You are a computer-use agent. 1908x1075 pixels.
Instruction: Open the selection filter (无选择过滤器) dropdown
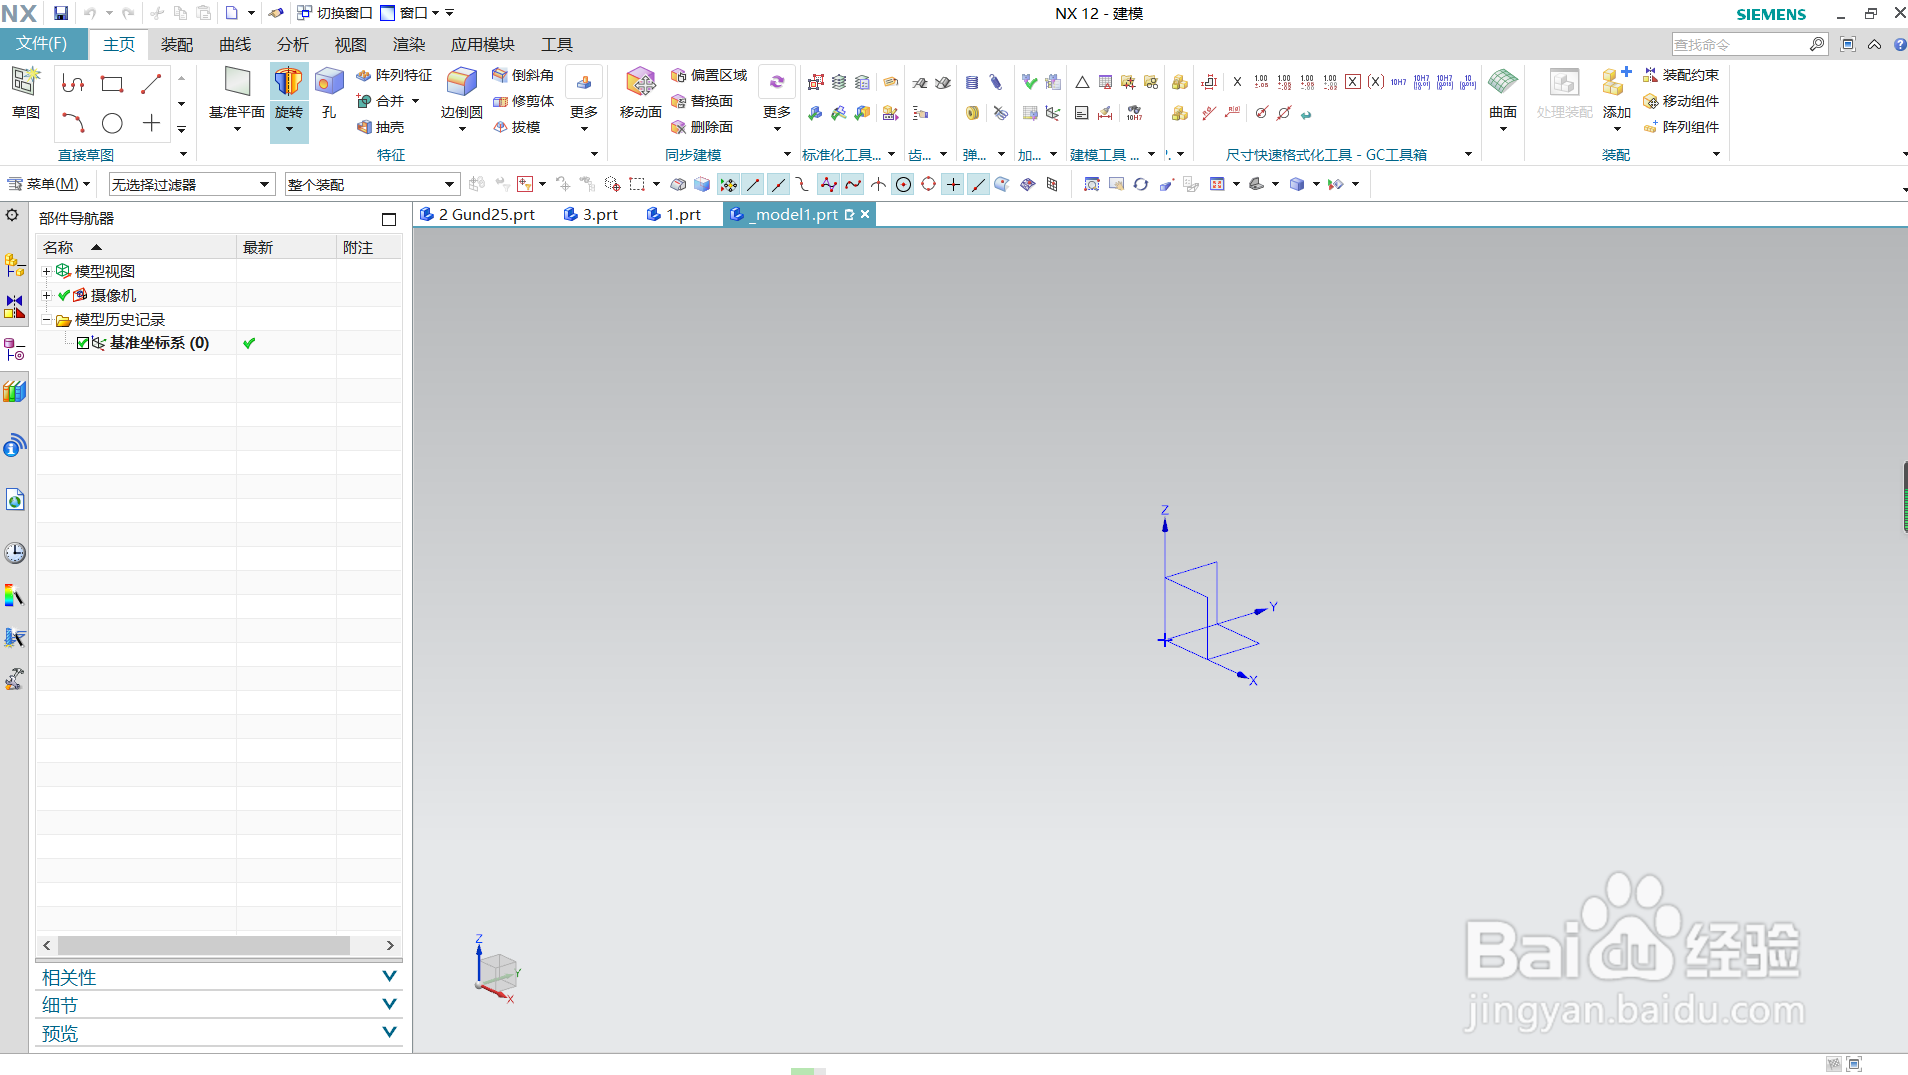coord(191,184)
